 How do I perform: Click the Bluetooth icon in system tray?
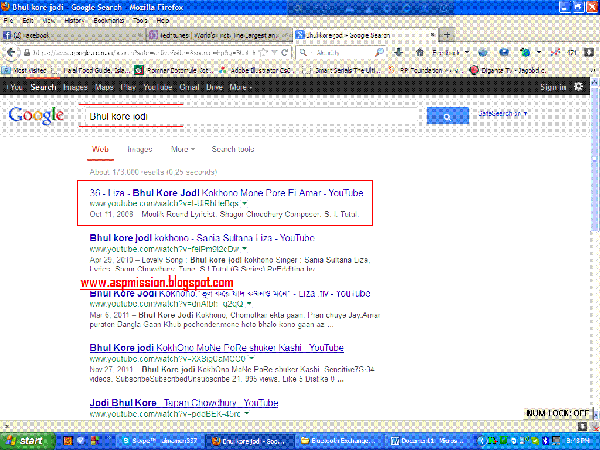point(546,441)
